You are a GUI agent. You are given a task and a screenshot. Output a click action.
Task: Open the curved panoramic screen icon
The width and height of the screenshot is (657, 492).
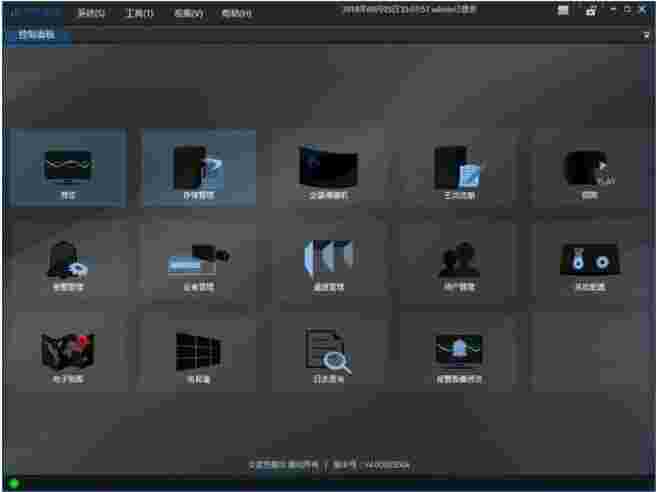pyautogui.click(x=329, y=168)
